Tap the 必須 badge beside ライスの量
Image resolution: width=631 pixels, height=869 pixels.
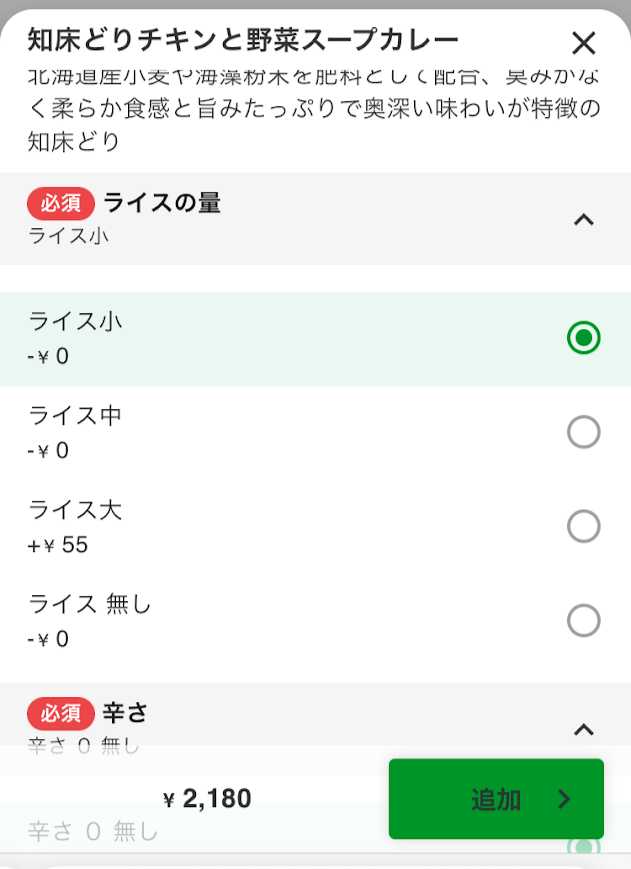[61, 204]
